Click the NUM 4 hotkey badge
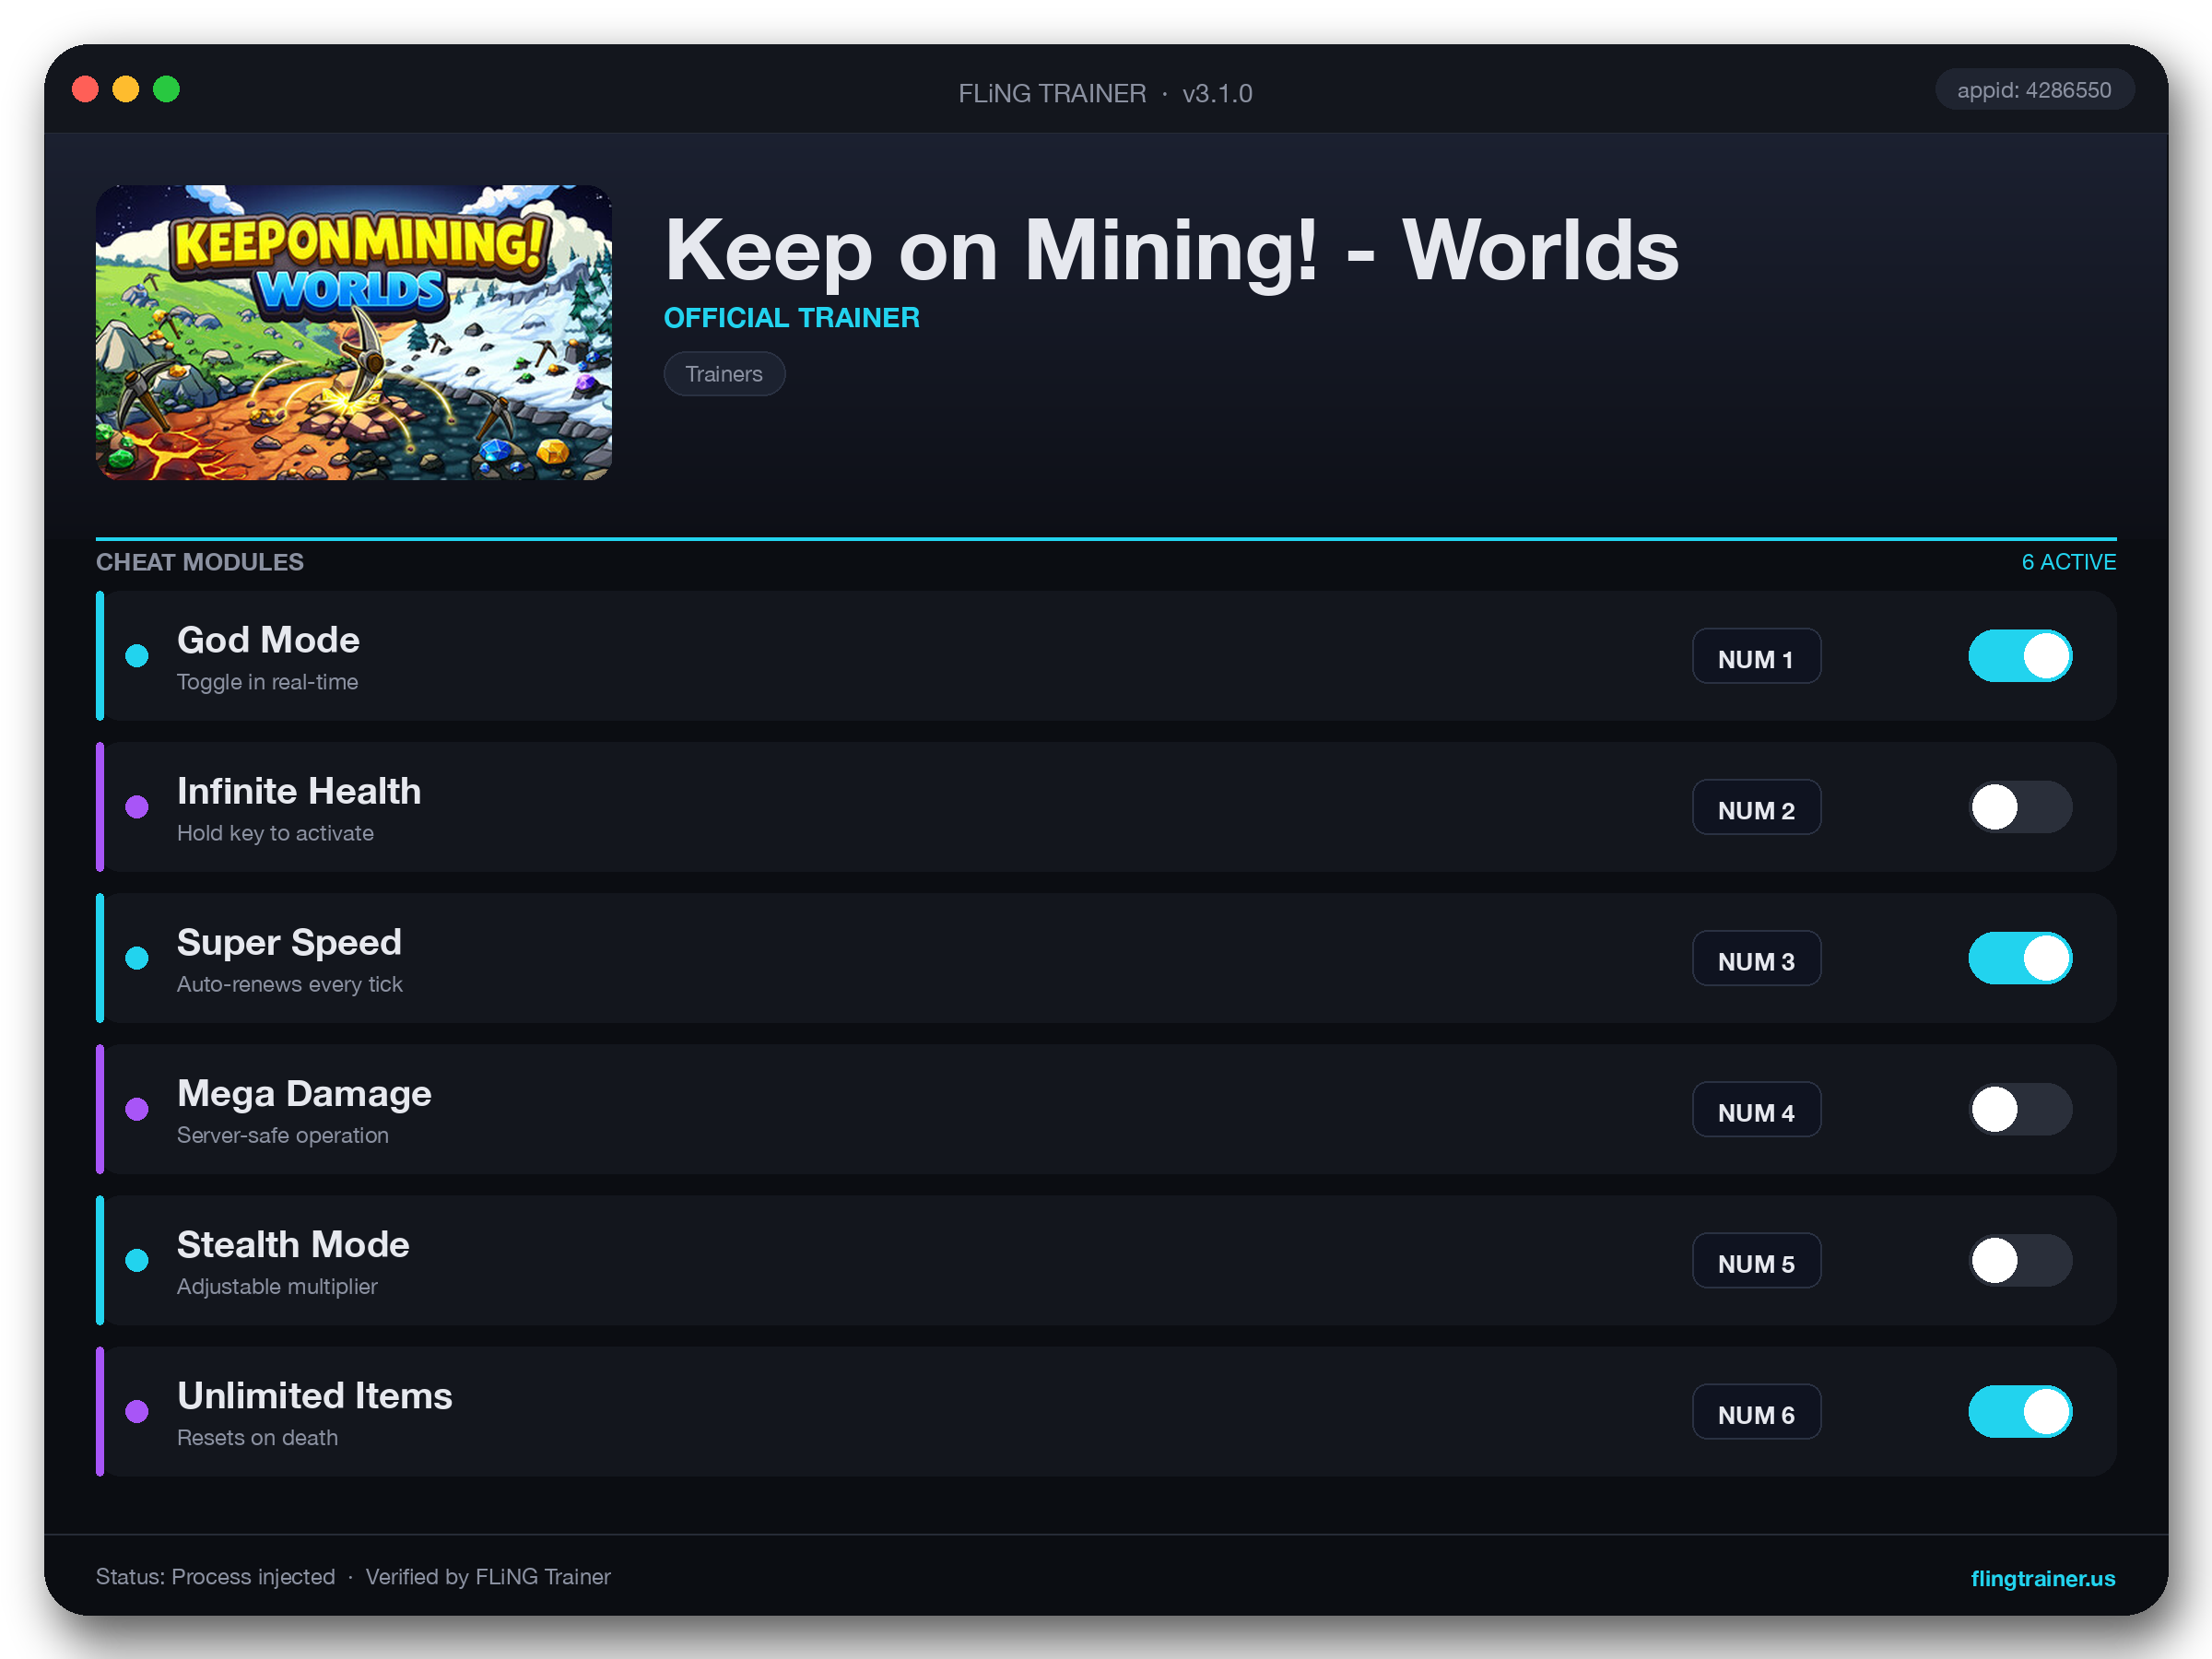The height and width of the screenshot is (1659, 2212). 1756,1109
